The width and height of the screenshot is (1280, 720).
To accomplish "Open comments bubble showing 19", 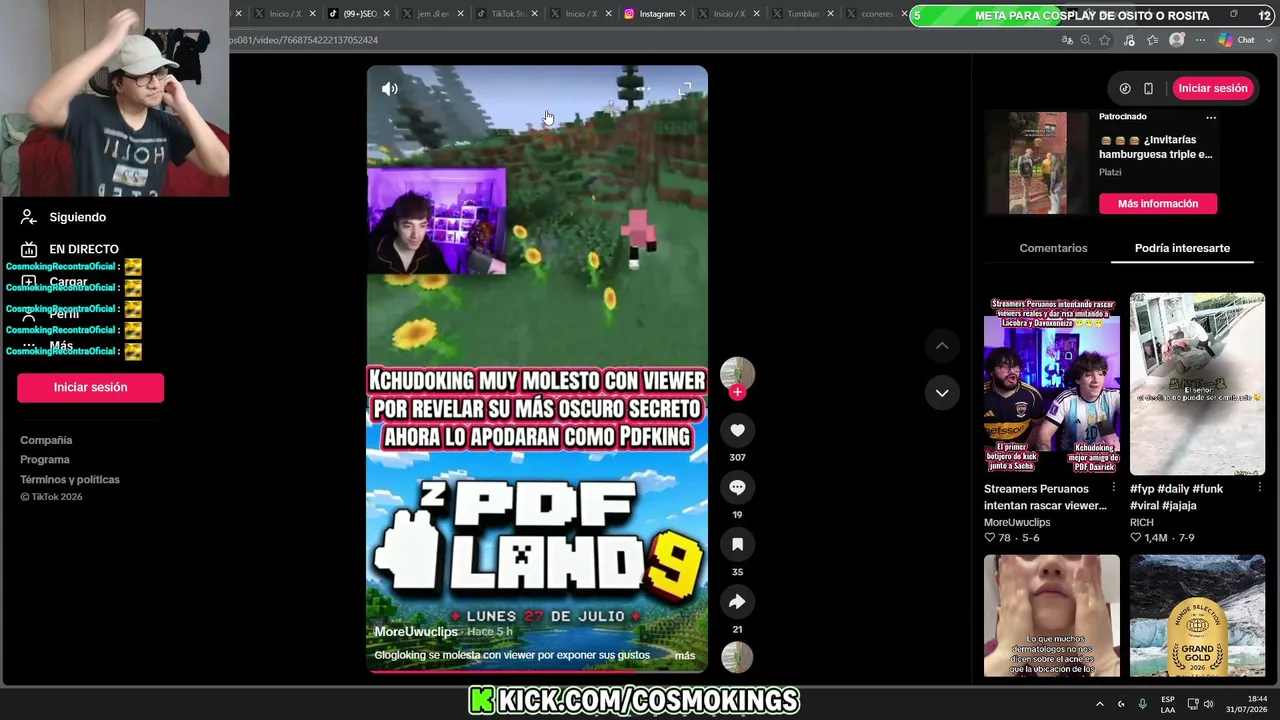I will 737,487.
